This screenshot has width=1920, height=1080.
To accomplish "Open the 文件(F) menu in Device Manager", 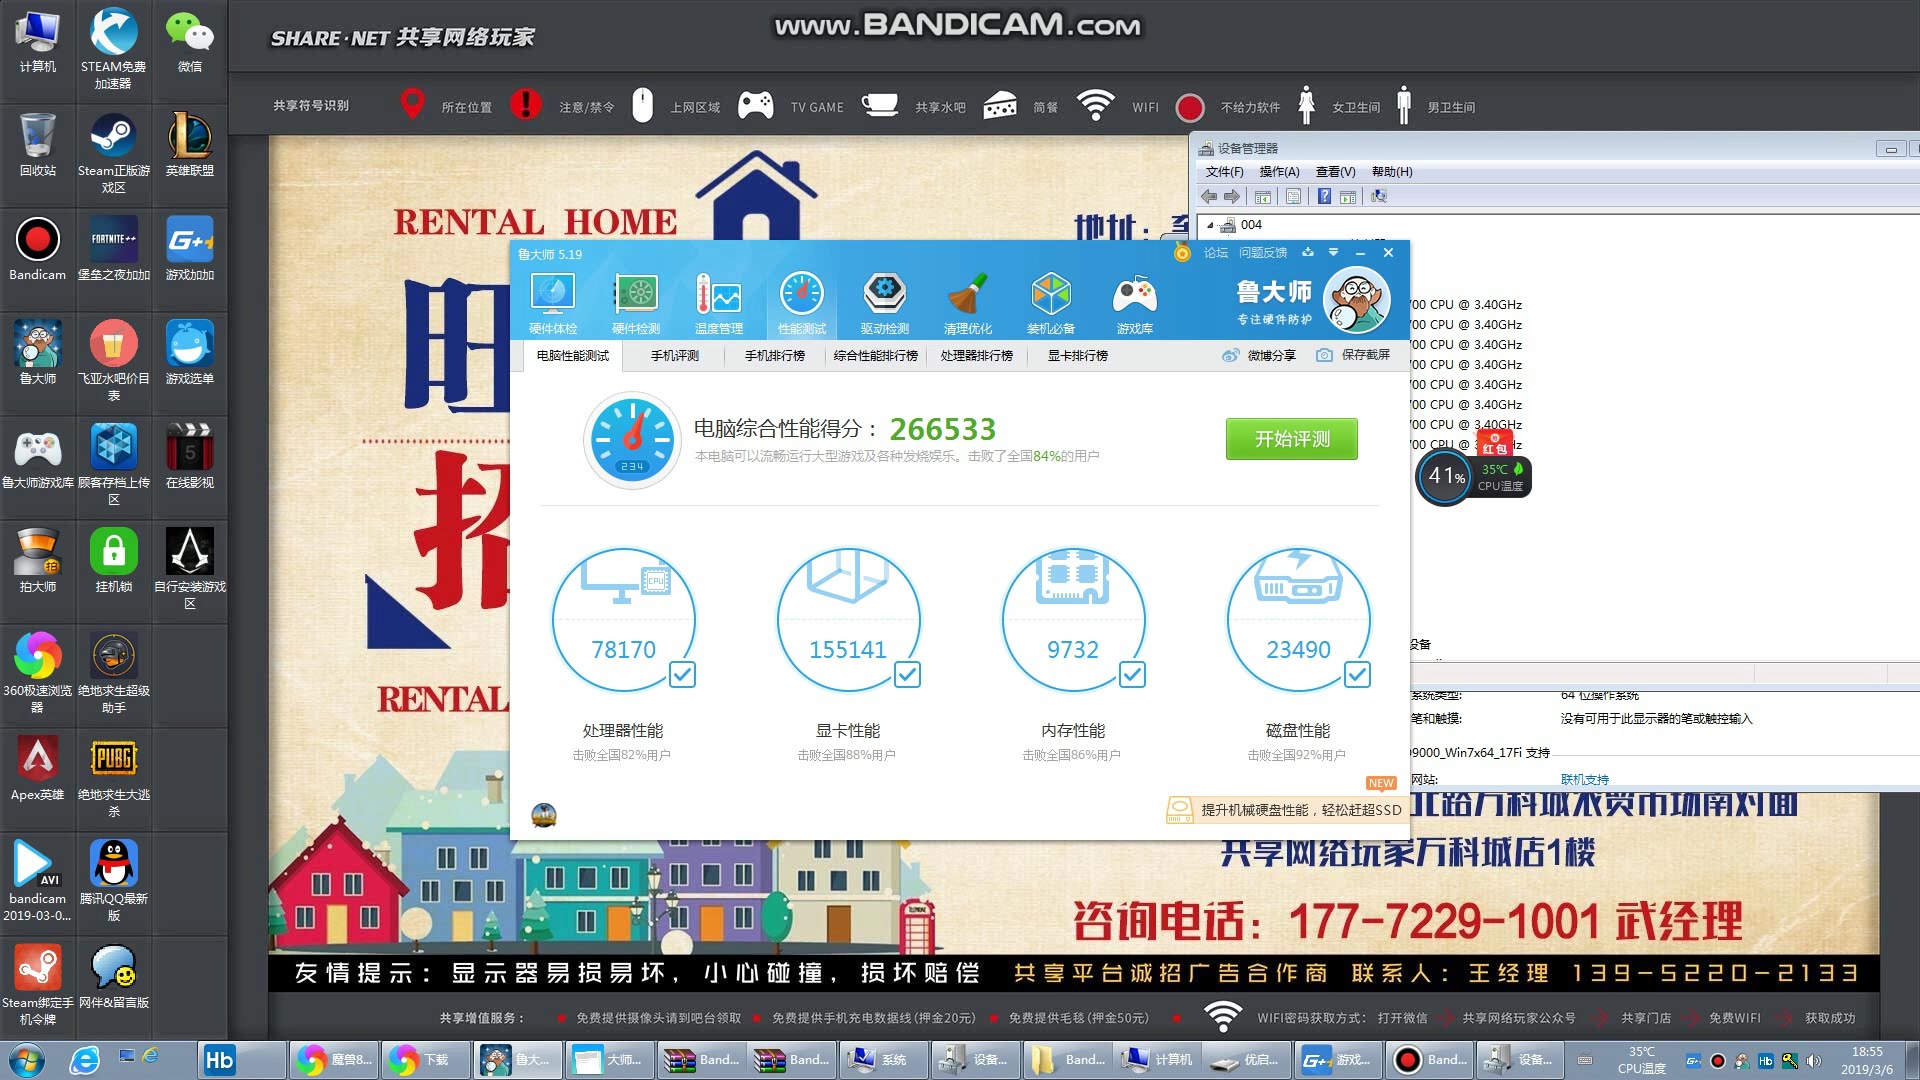I will click(1224, 172).
